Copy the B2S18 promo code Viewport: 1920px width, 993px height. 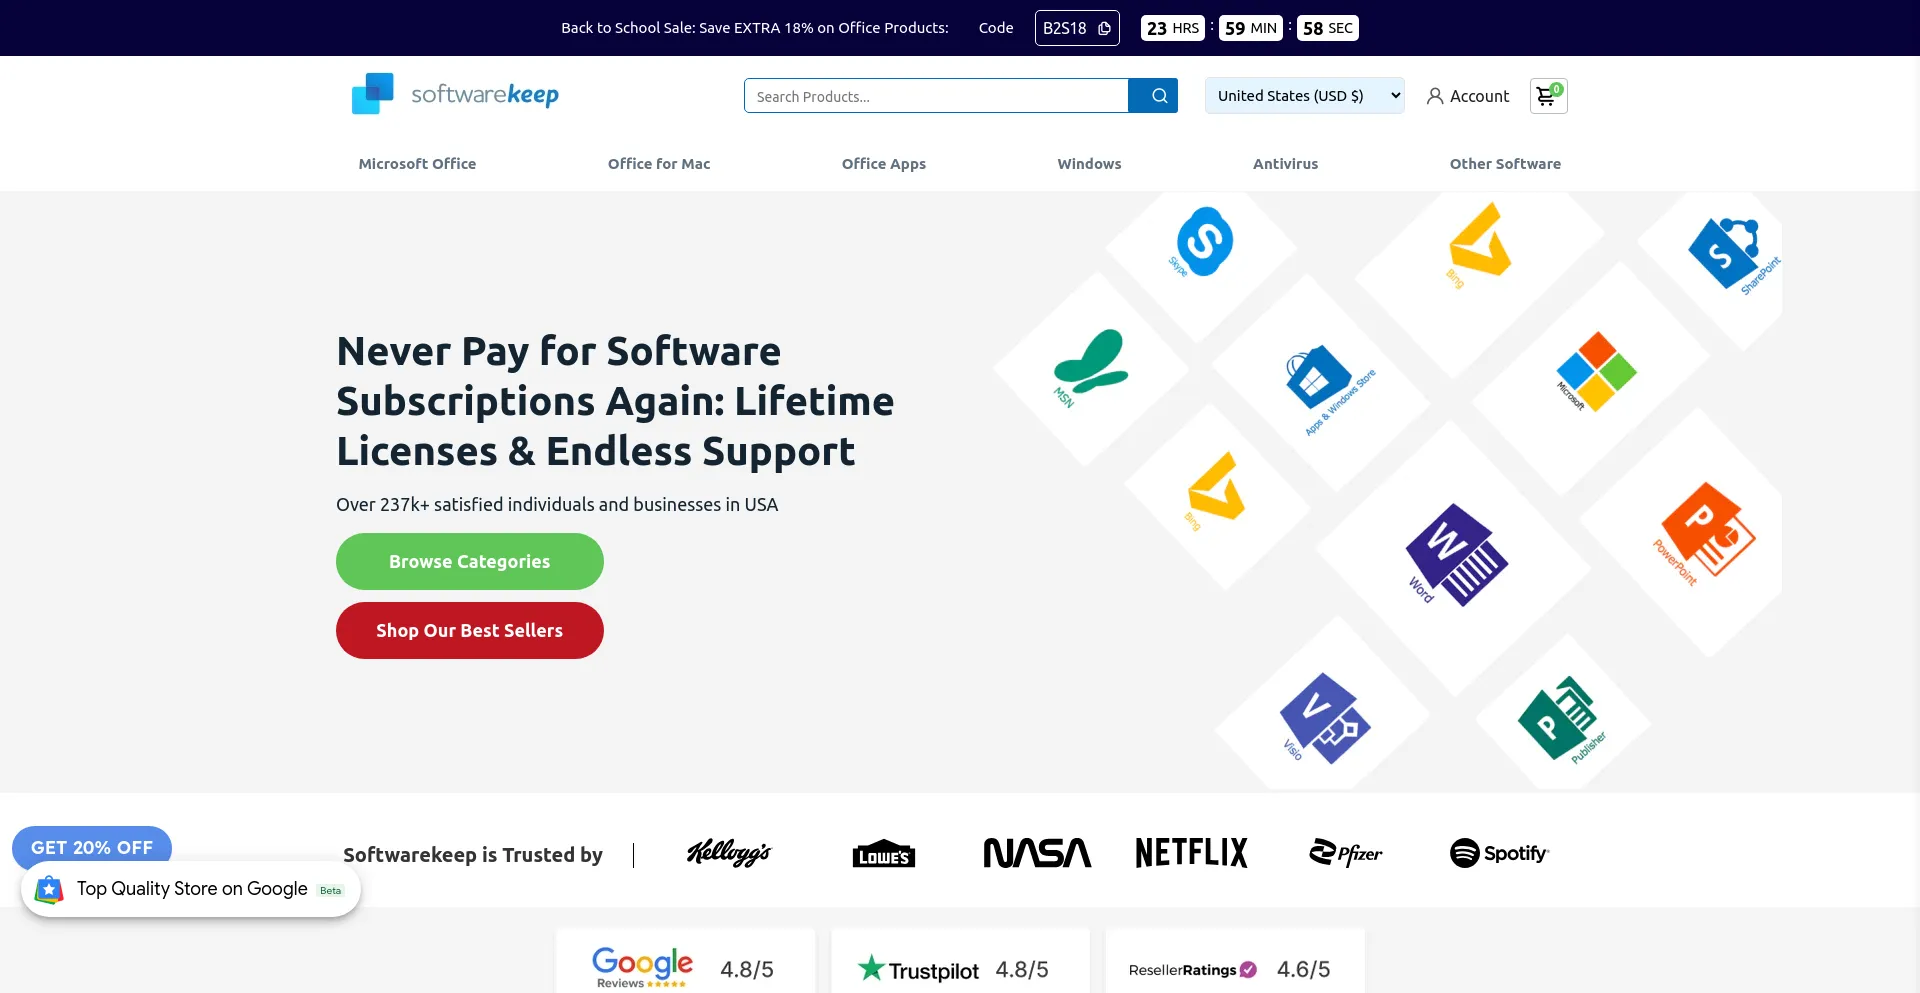[1104, 28]
